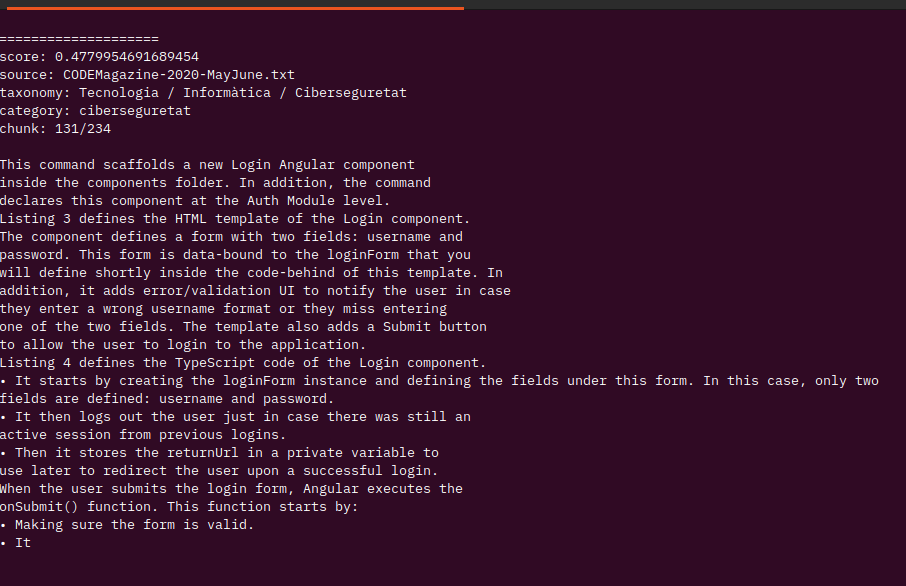906x586 pixels.
Task: Click the inactive tab area beside orange bar
Action: click(685, 4)
